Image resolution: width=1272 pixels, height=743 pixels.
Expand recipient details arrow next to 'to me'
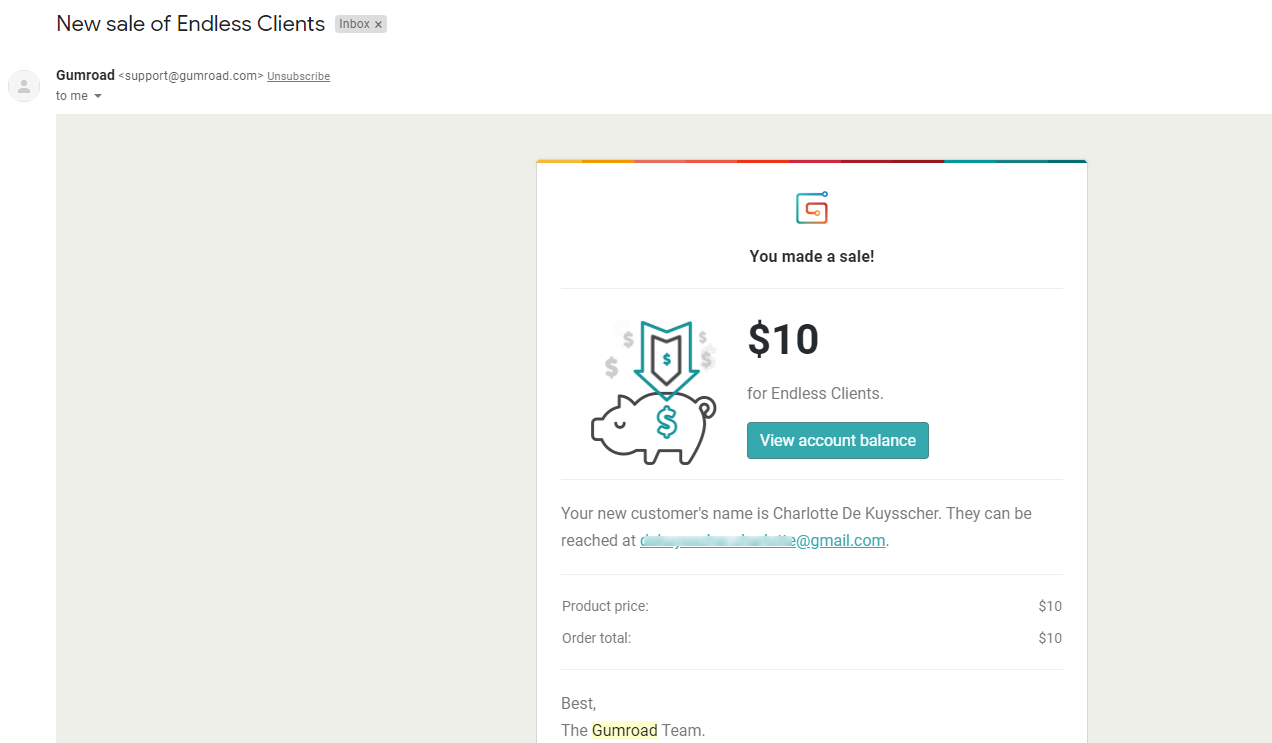point(98,96)
